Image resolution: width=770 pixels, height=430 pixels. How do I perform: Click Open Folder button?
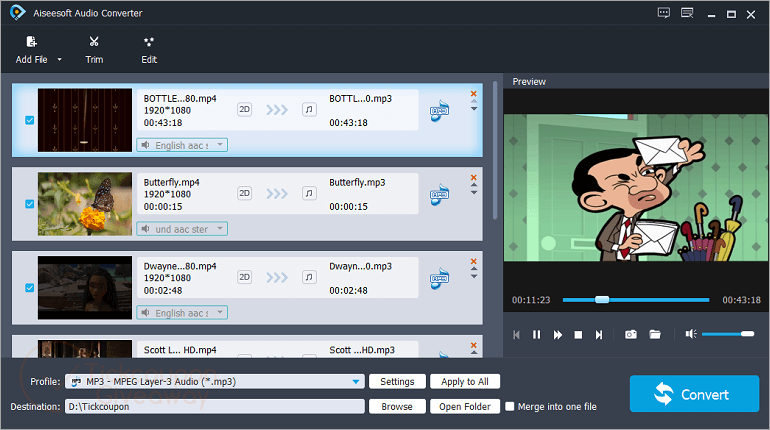click(x=465, y=406)
